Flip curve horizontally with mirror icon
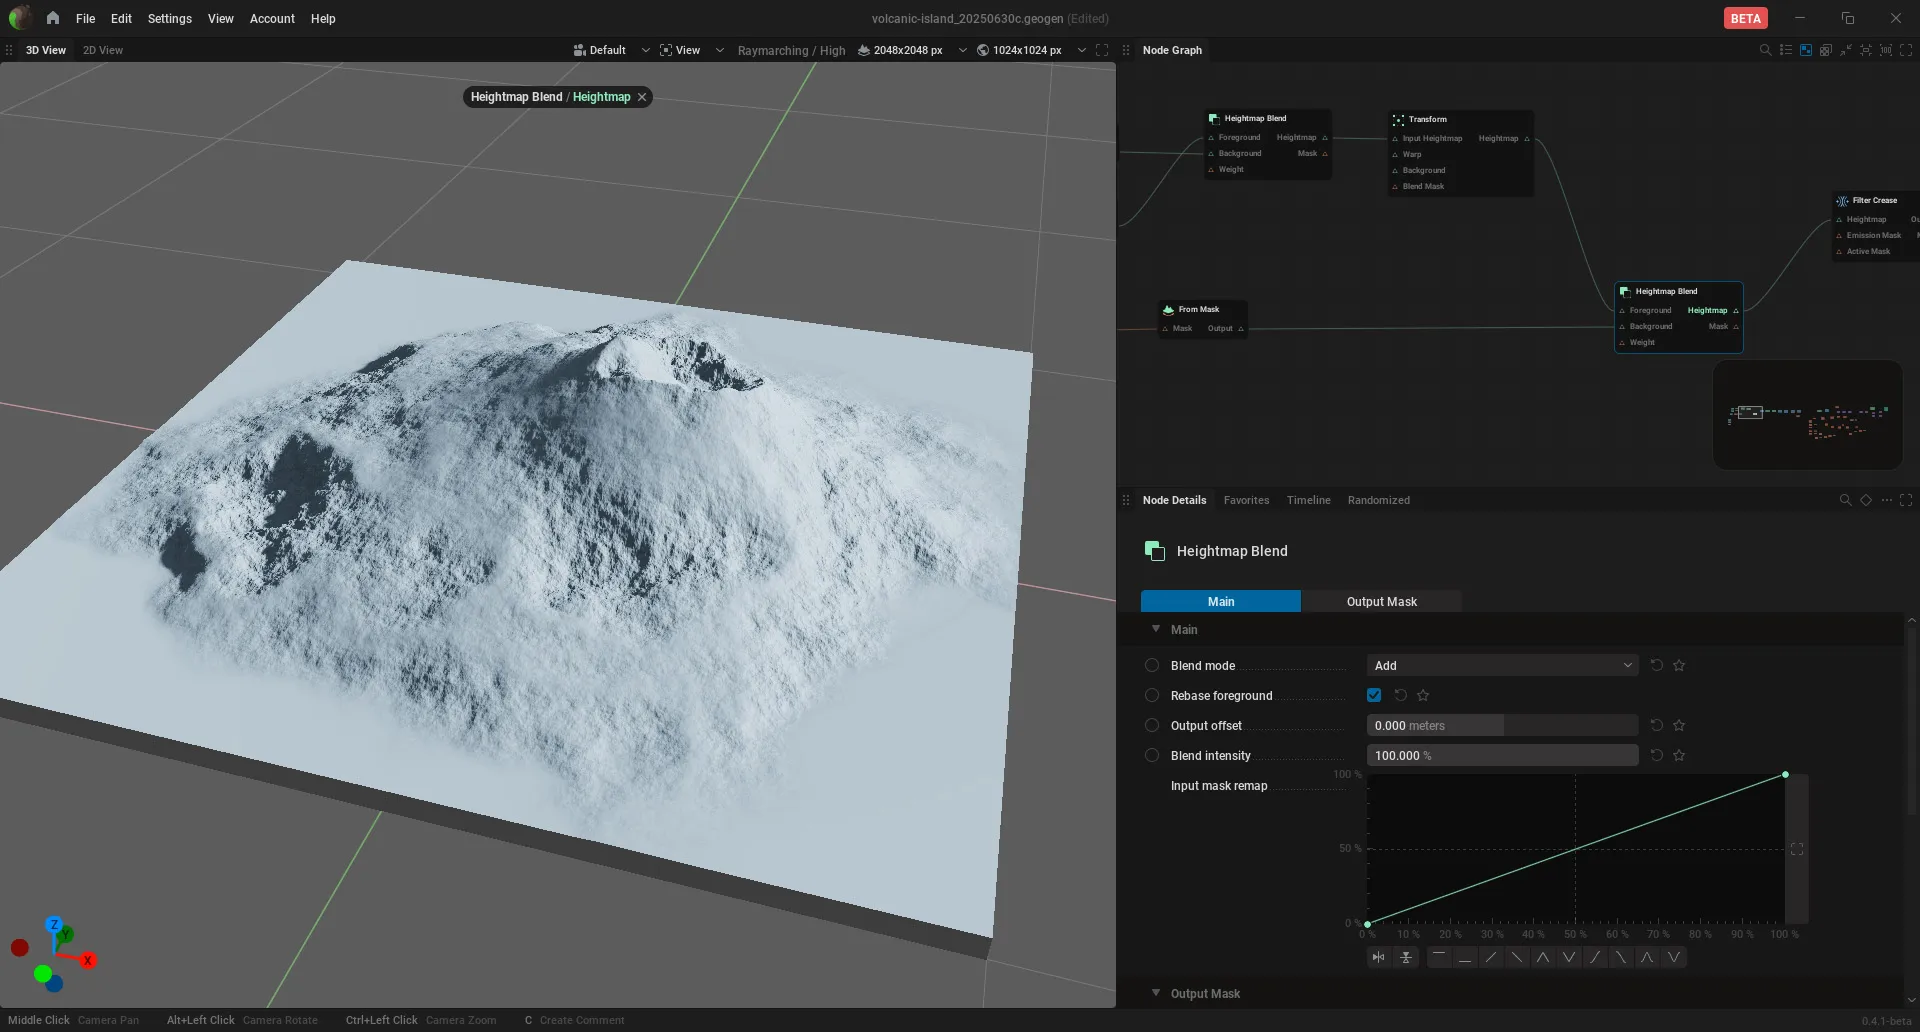Screen dimensions: 1920x1032 click(x=1379, y=958)
